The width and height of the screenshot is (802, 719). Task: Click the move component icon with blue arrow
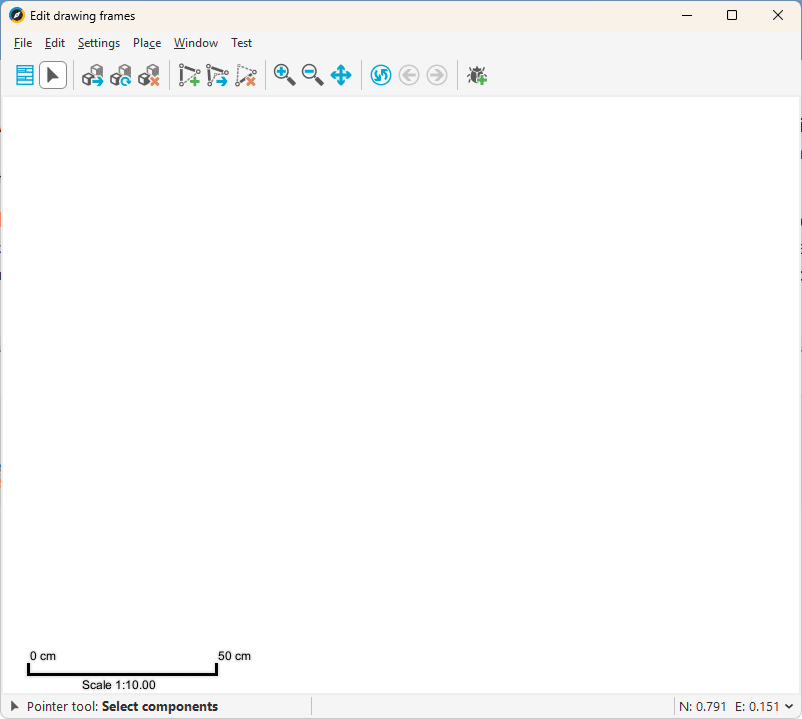click(x=93, y=75)
